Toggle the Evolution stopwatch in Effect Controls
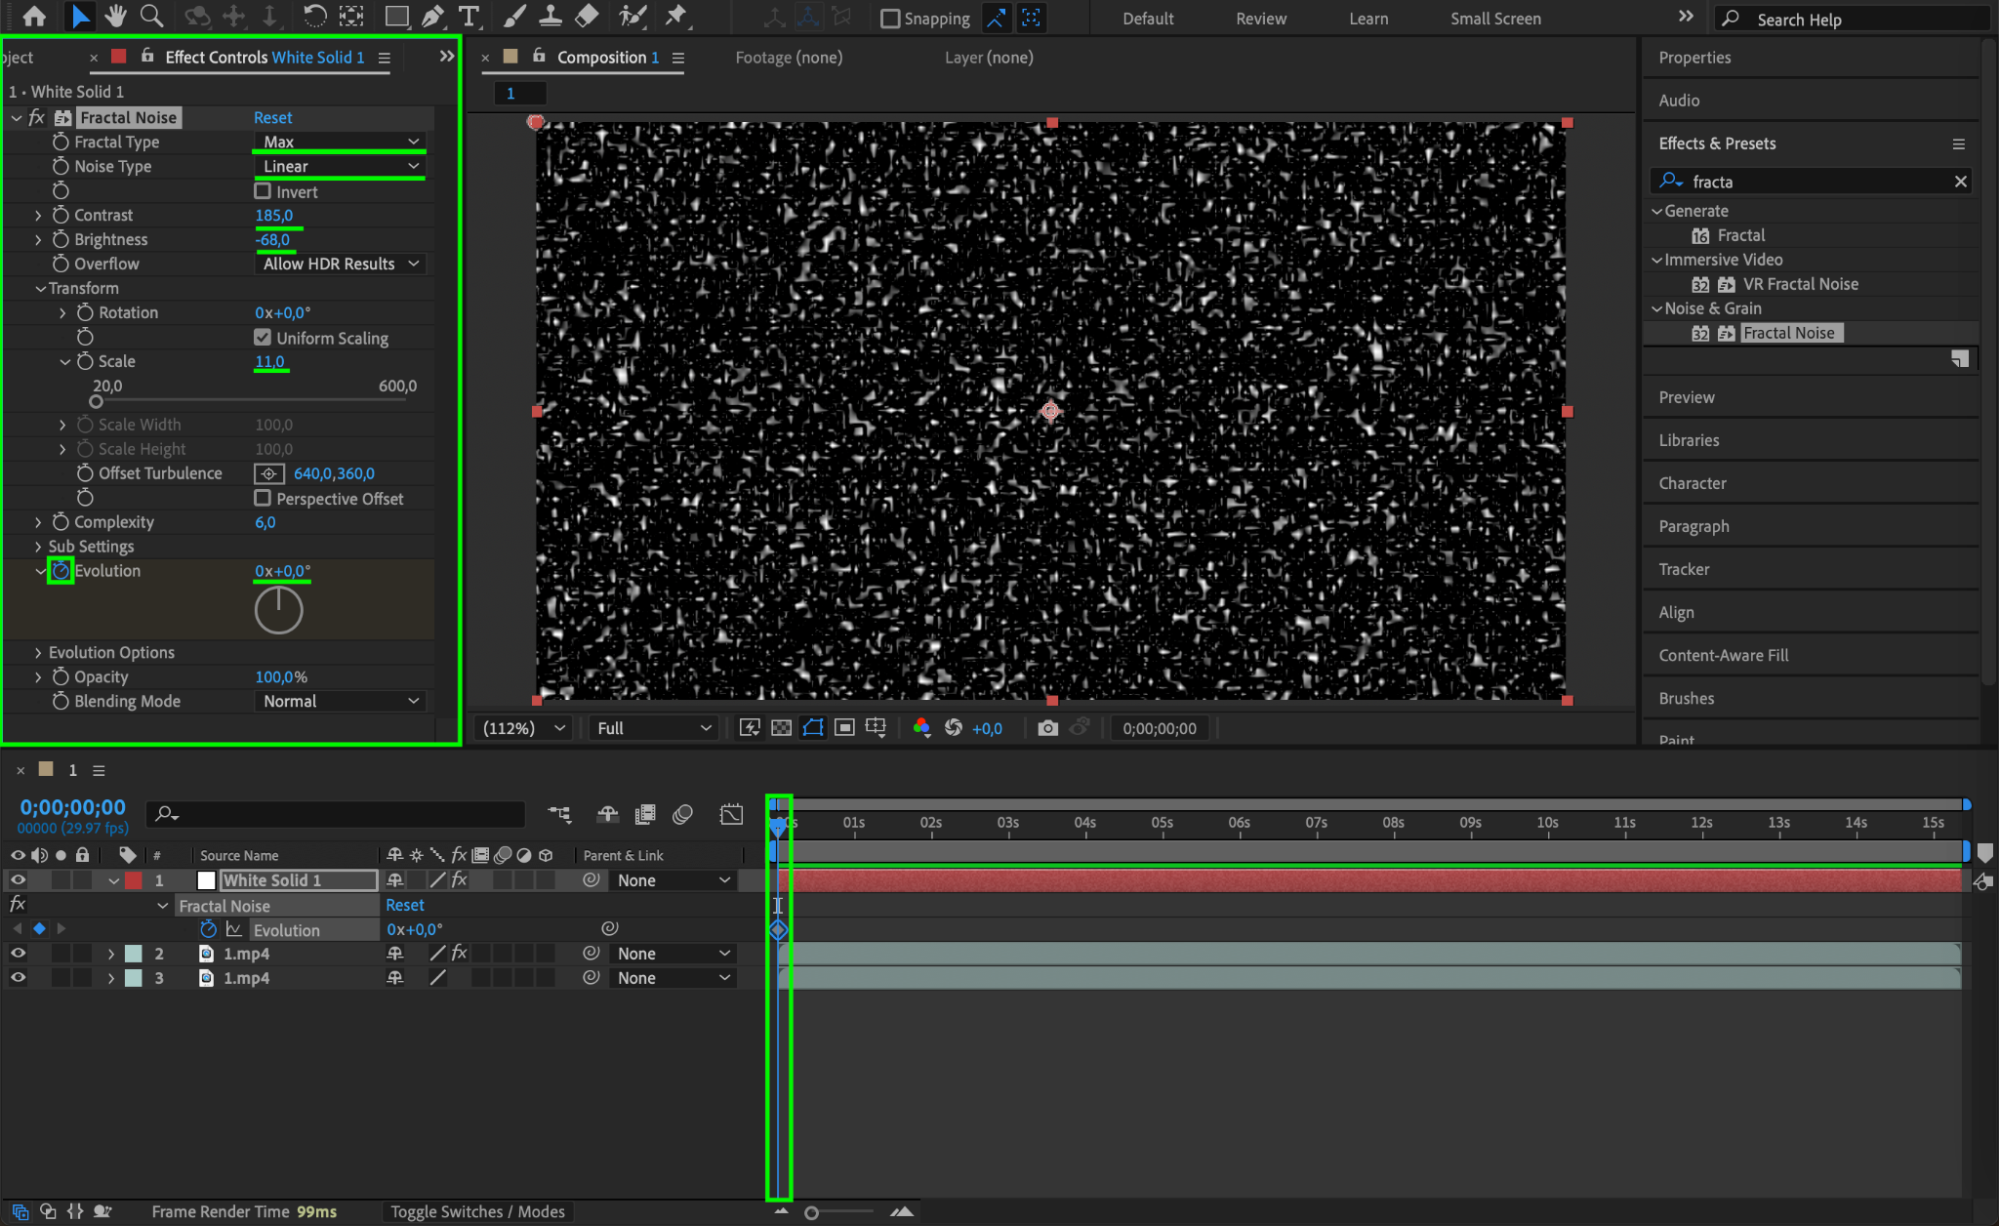The height and width of the screenshot is (1226, 1999). (x=60, y=571)
